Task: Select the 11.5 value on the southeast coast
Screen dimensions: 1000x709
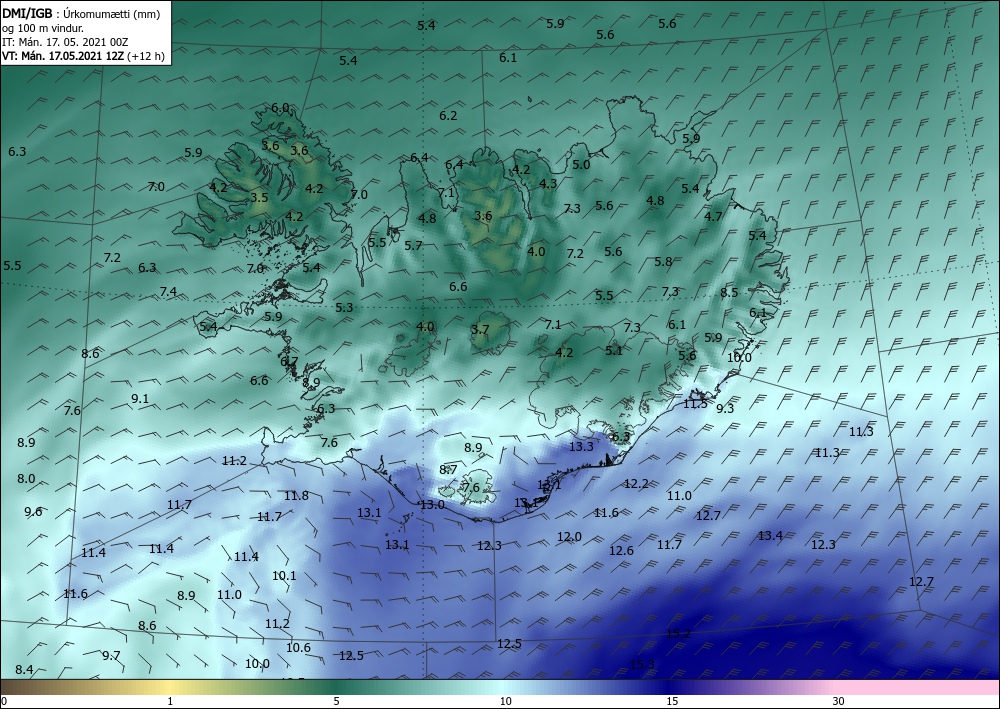Action: click(x=695, y=404)
